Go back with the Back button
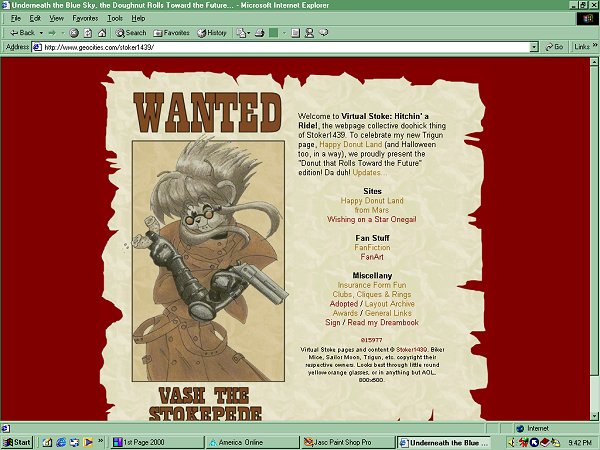 point(22,33)
